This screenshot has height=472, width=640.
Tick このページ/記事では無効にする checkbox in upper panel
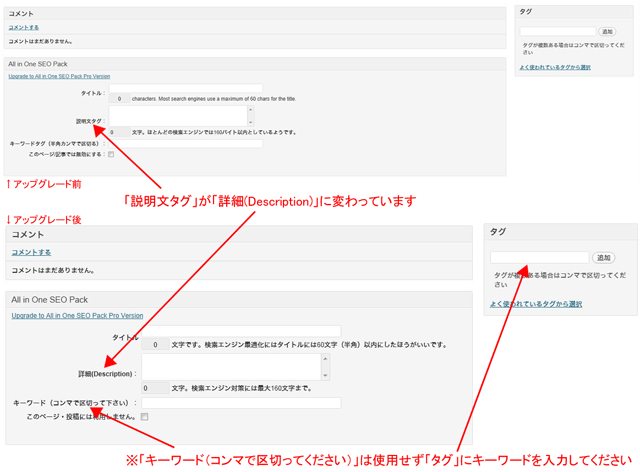[111, 154]
